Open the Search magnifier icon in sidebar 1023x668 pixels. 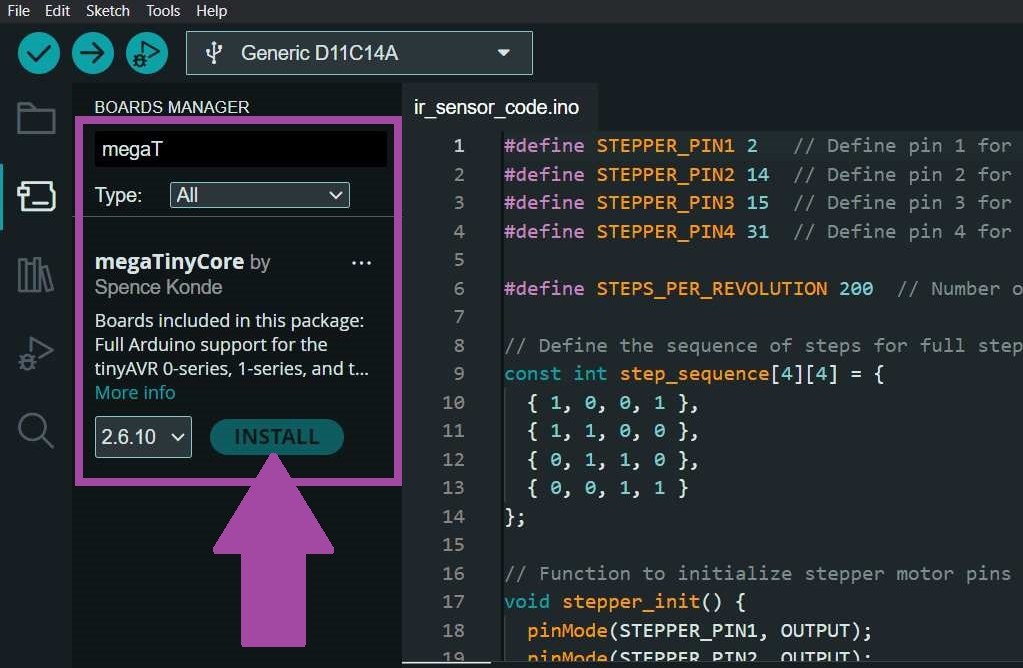pos(36,431)
